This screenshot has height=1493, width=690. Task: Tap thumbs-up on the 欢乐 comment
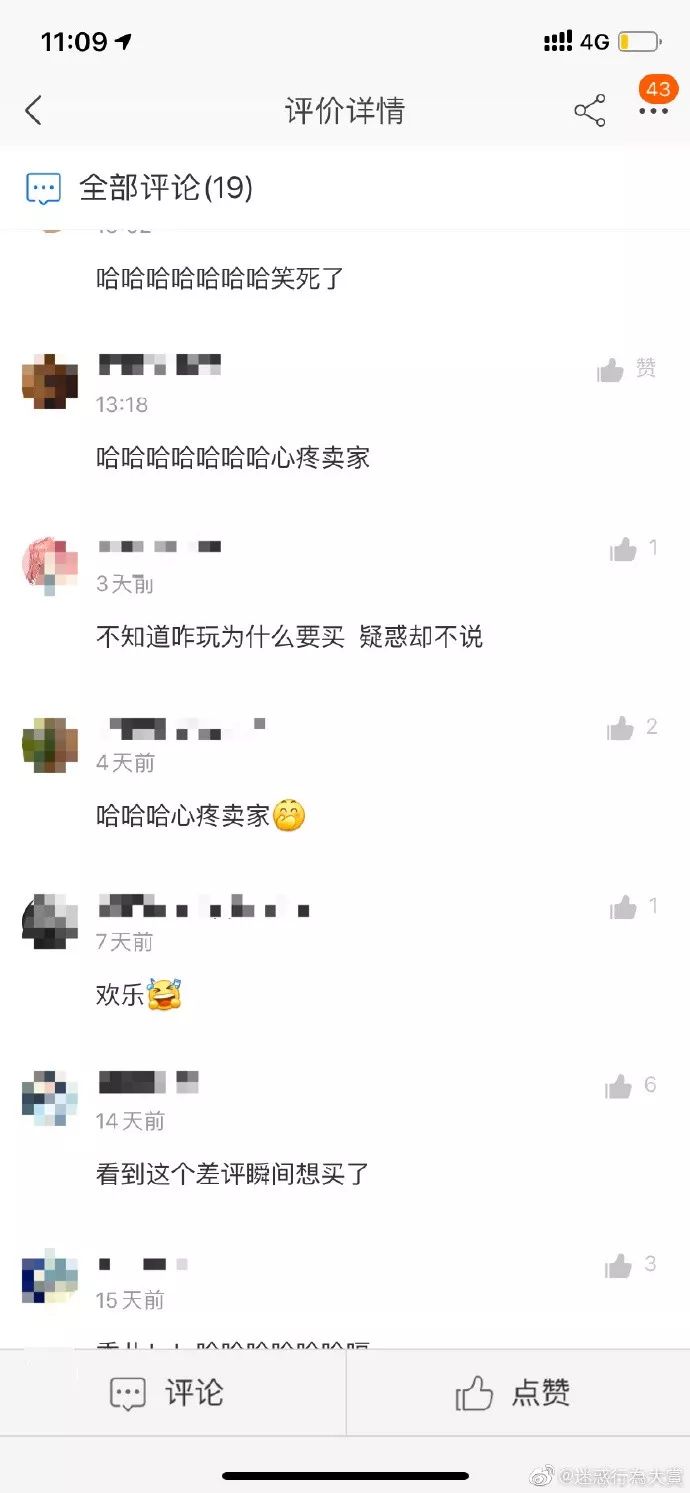click(x=634, y=907)
